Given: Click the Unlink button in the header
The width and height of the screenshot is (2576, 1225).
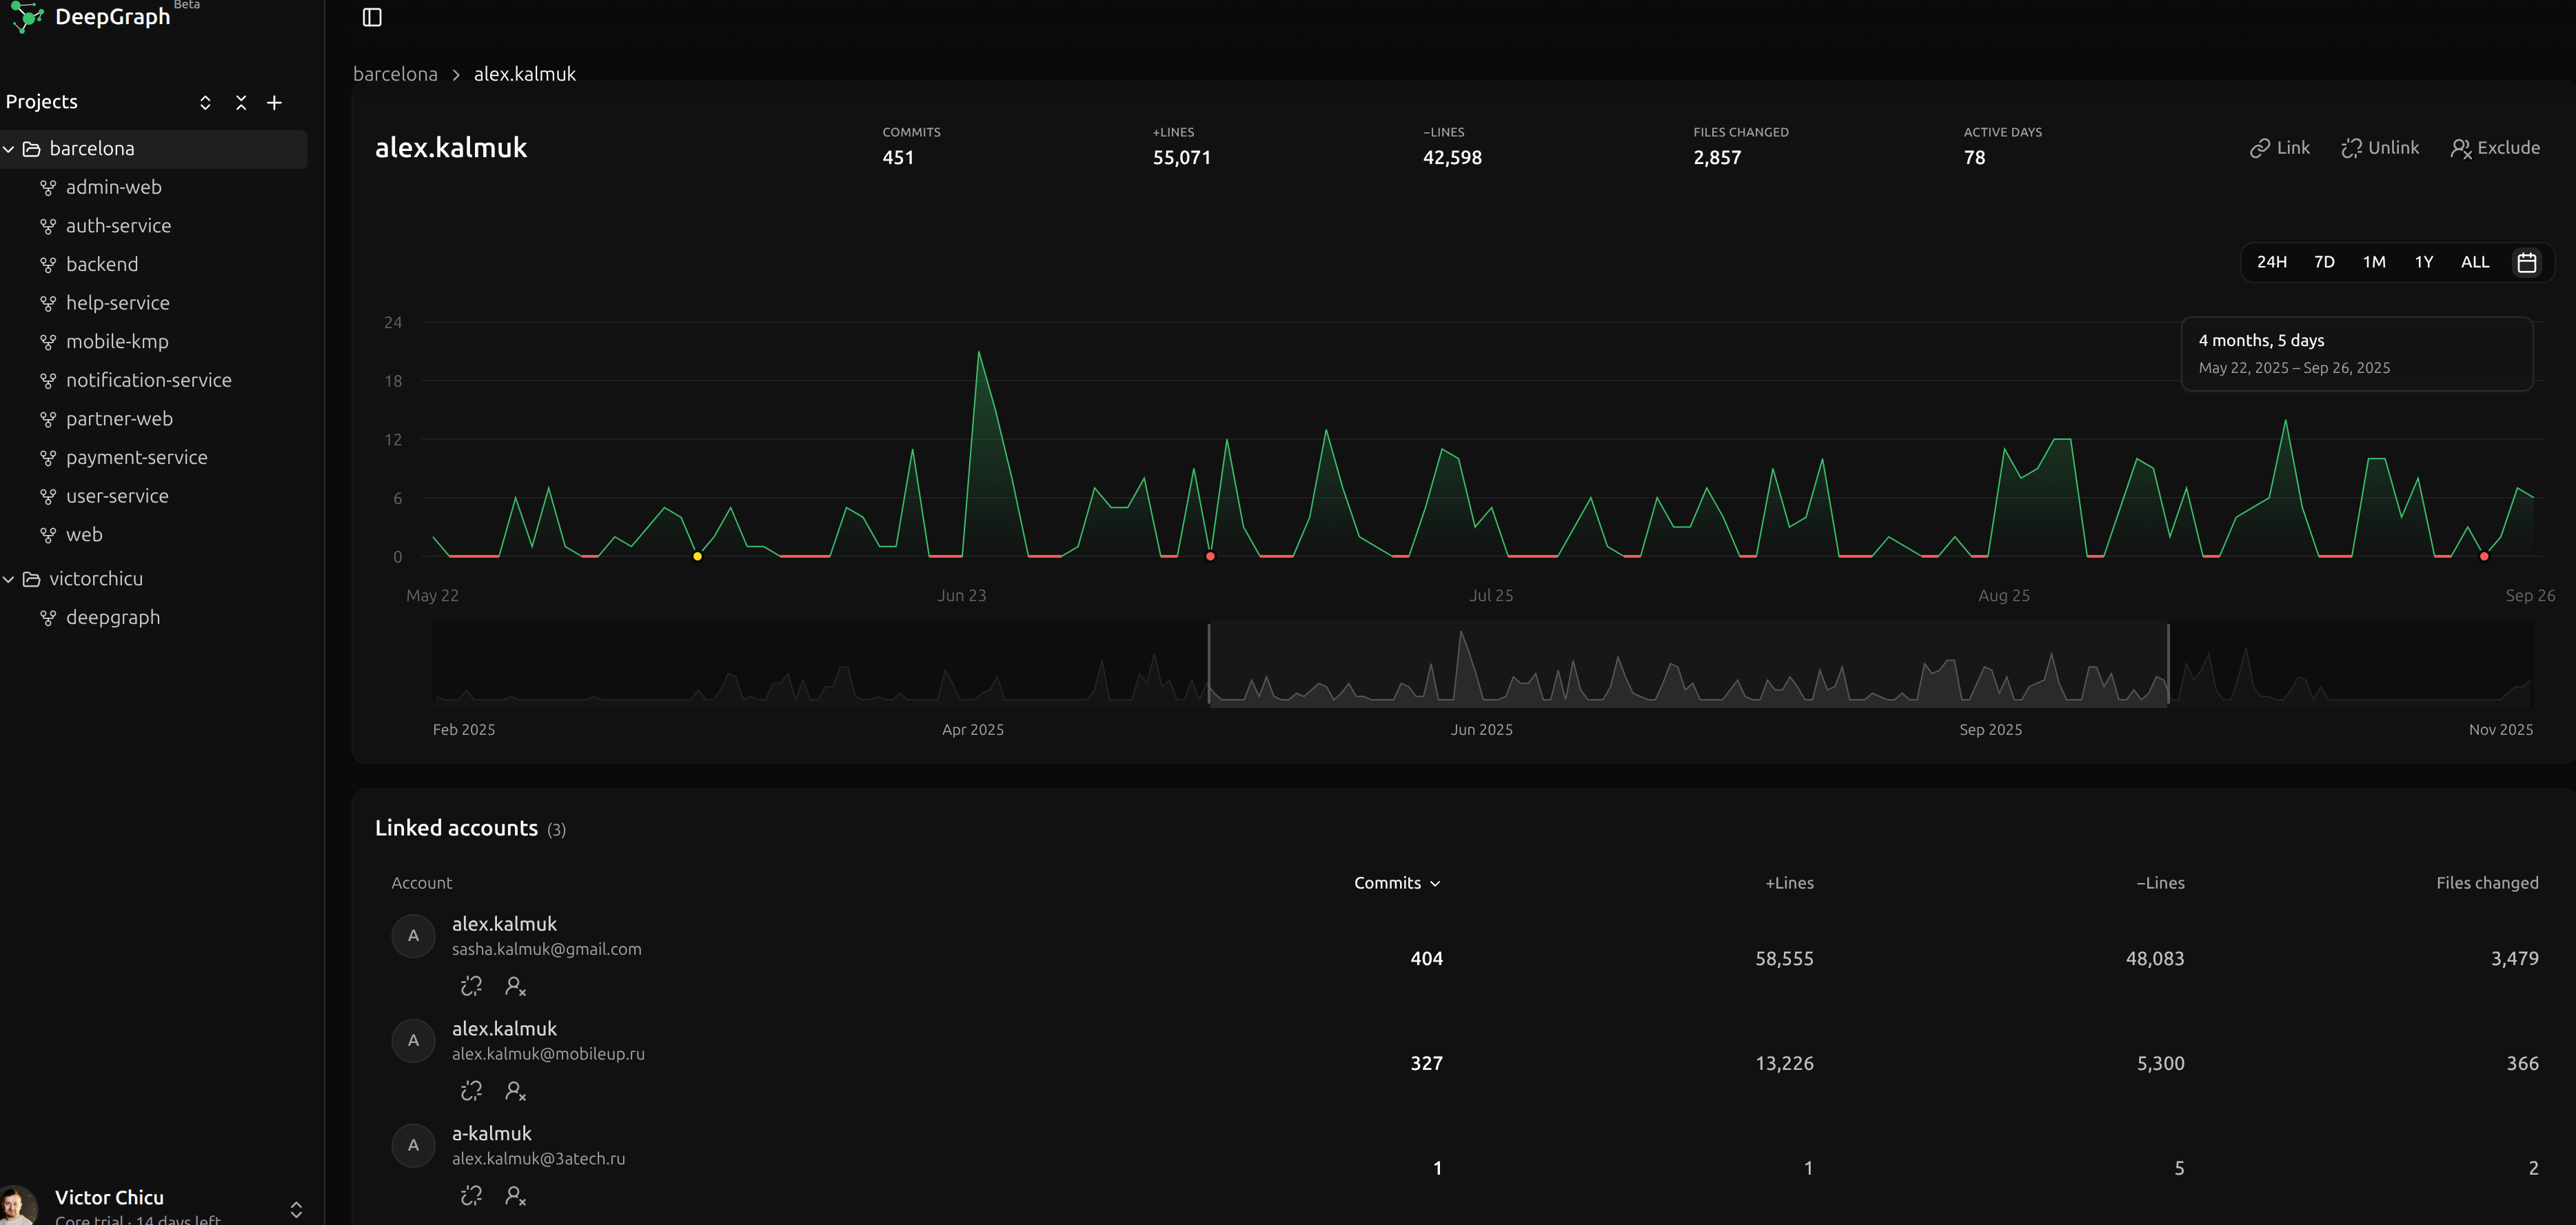Looking at the screenshot, I should click(x=2380, y=148).
